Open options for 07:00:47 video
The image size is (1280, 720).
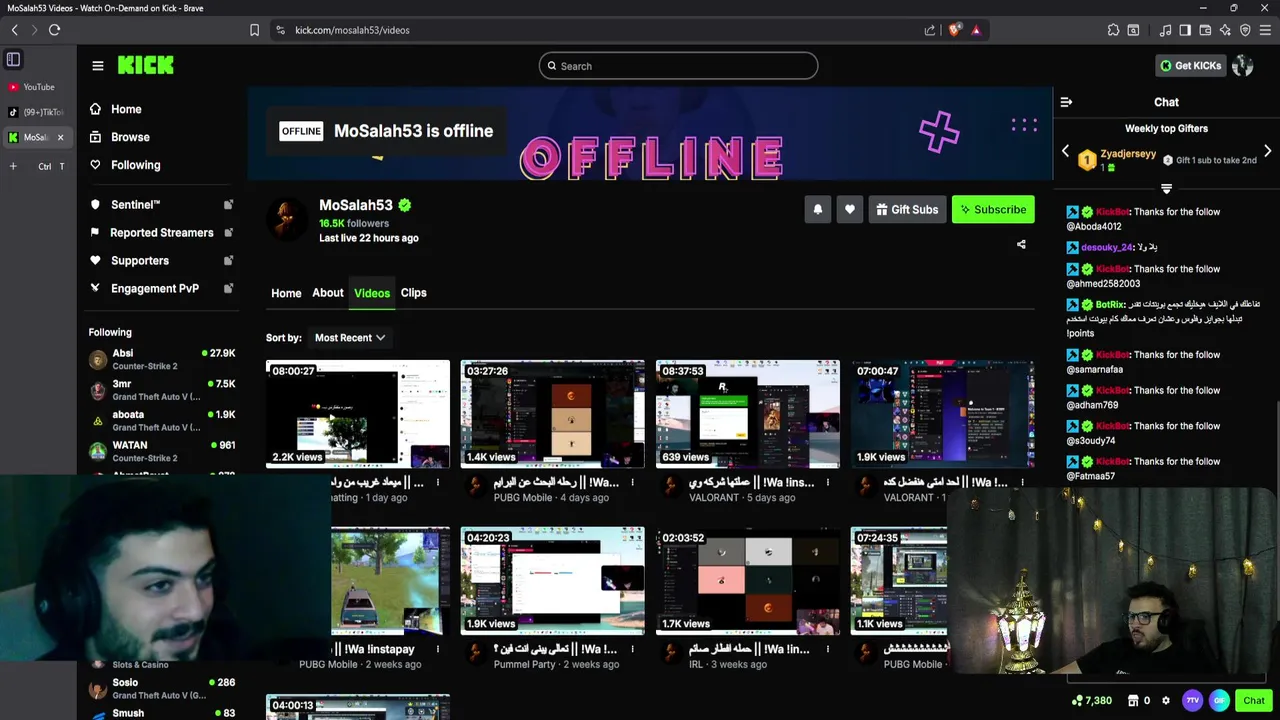pyautogui.click(x=1022, y=482)
